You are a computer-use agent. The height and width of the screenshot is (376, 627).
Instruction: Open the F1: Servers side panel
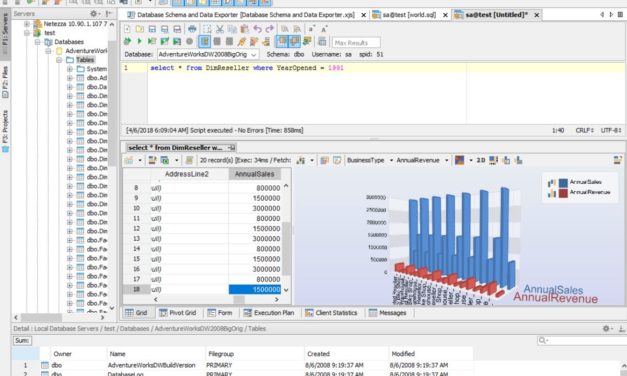pyautogui.click(x=5, y=35)
